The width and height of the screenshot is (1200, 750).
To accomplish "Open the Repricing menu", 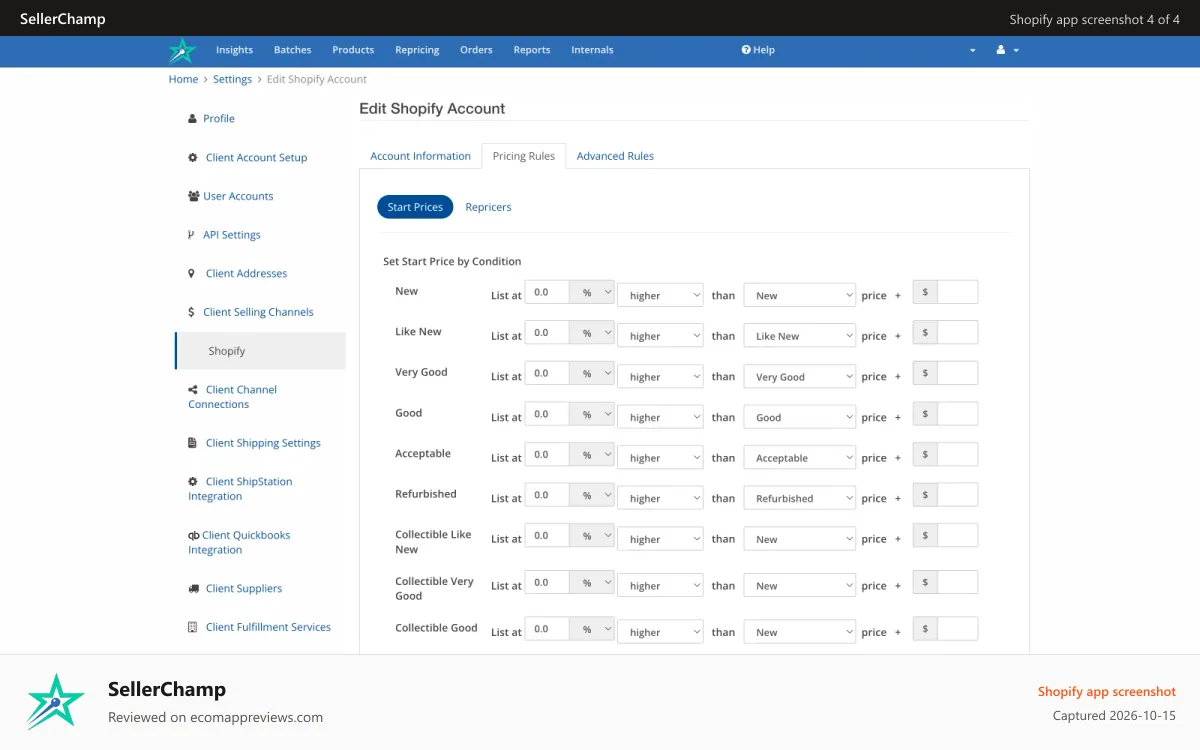I will click(417, 50).
